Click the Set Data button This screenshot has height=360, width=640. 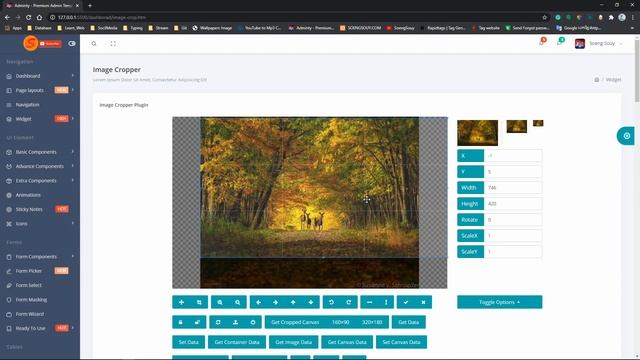click(189, 342)
